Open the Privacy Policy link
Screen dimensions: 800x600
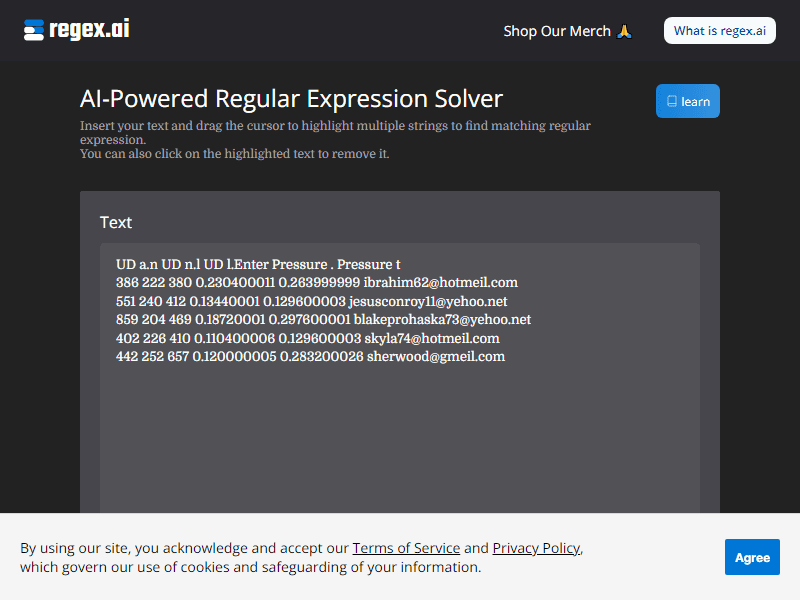536,548
